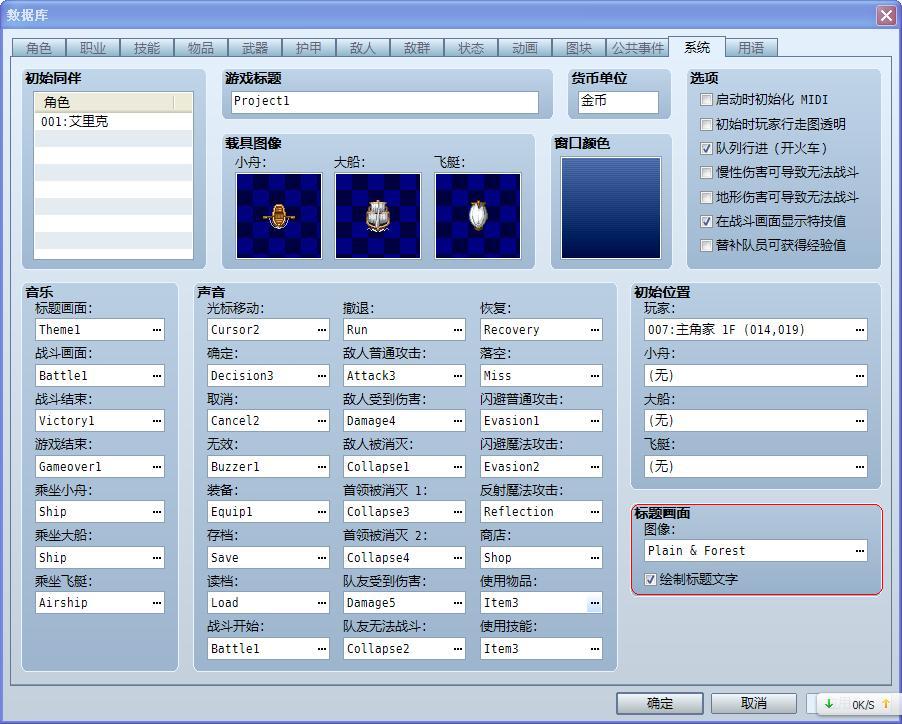902x724 pixels.
Task: Browse title screen music Theme1 ellipsis
Action: coord(156,330)
